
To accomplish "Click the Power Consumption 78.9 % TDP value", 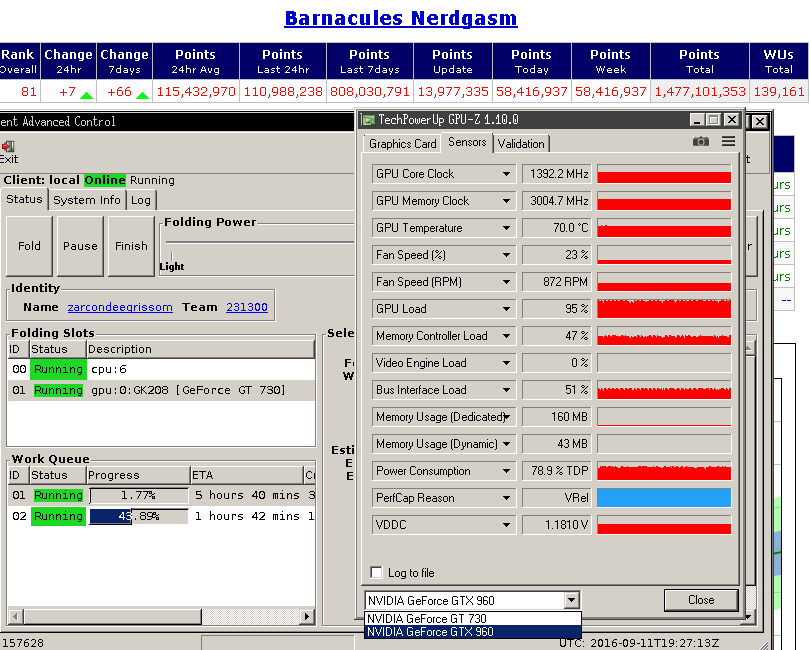I will pos(557,471).
